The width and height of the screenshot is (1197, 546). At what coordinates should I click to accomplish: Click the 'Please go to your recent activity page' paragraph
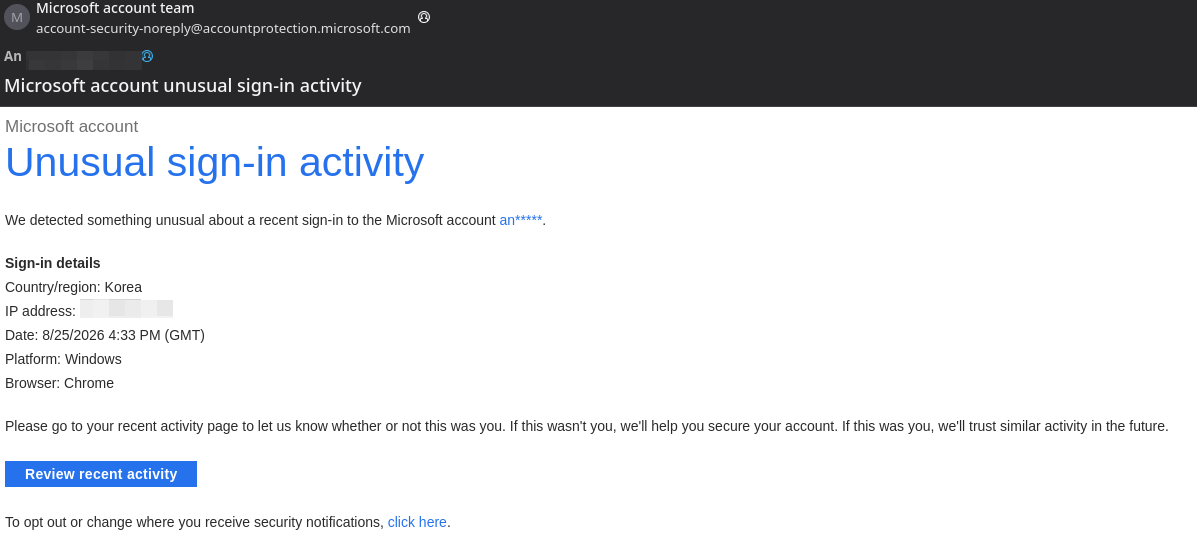587,426
